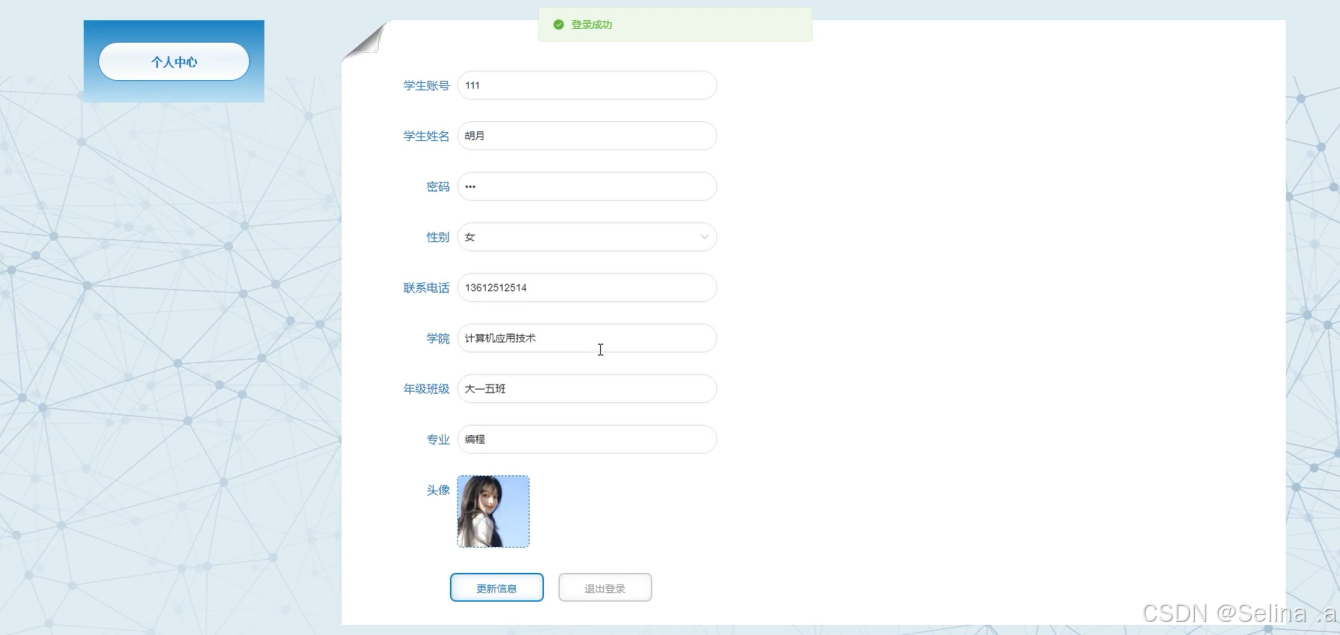The image size is (1340, 635).
Task: Focus the 密码 password field
Action: 587,187
